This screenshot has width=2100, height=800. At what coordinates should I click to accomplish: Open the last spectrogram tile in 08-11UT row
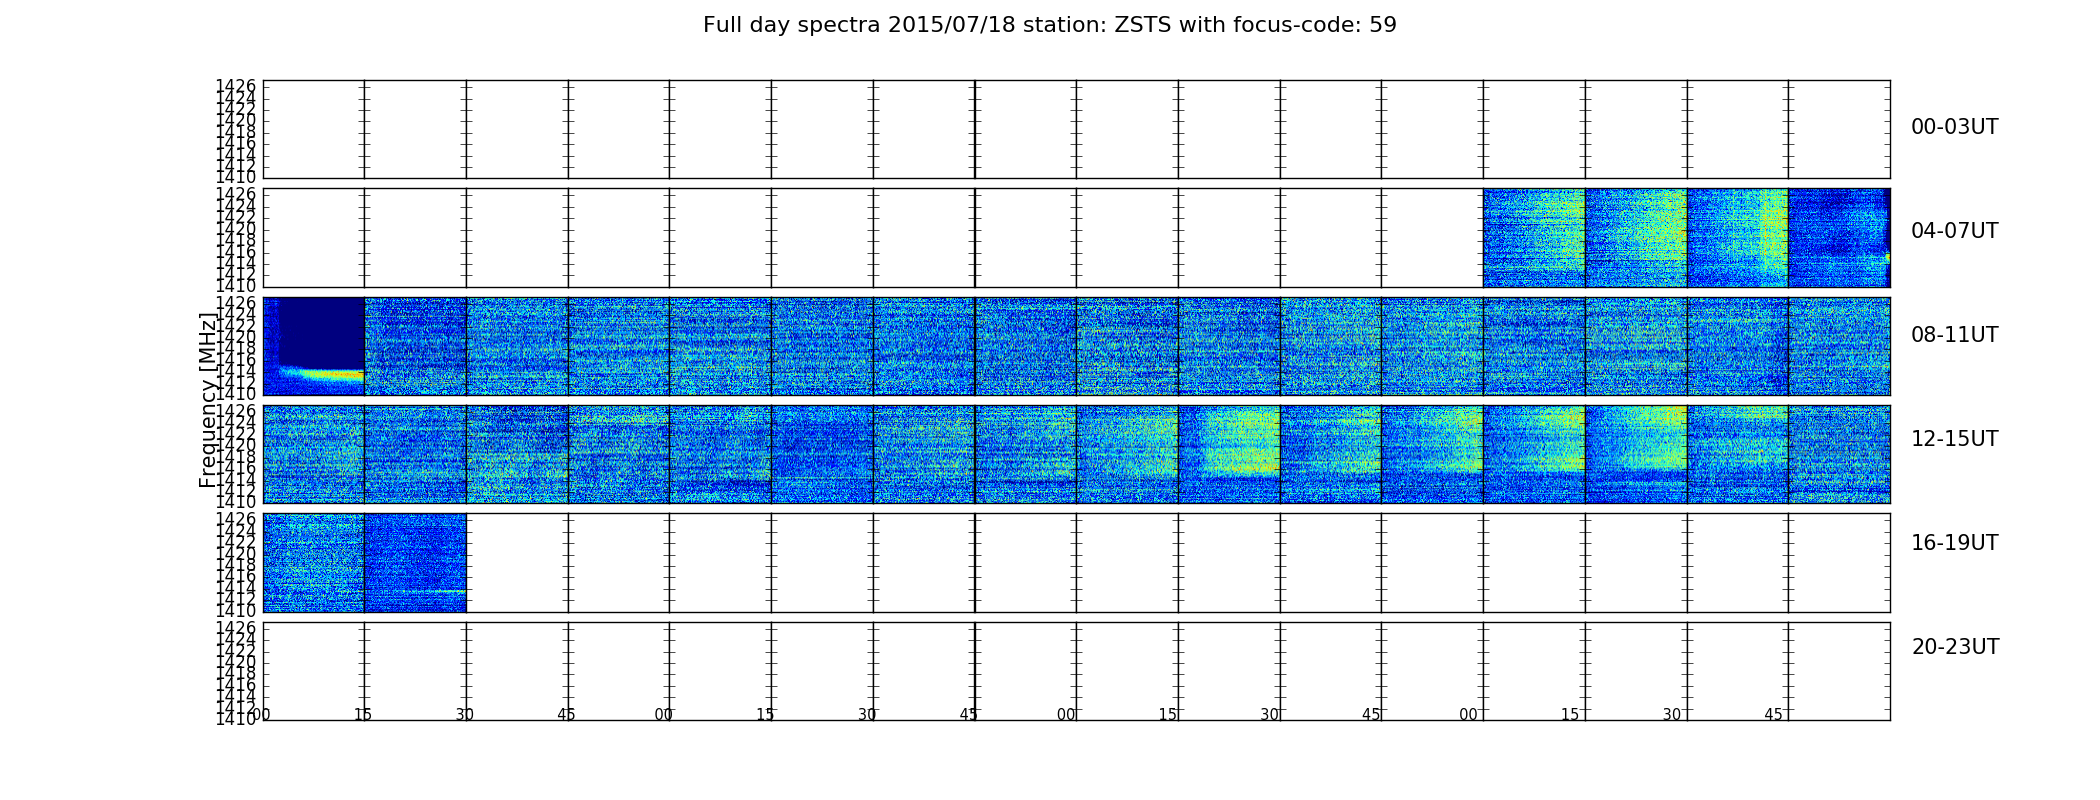pyautogui.click(x=1839, y=346)
